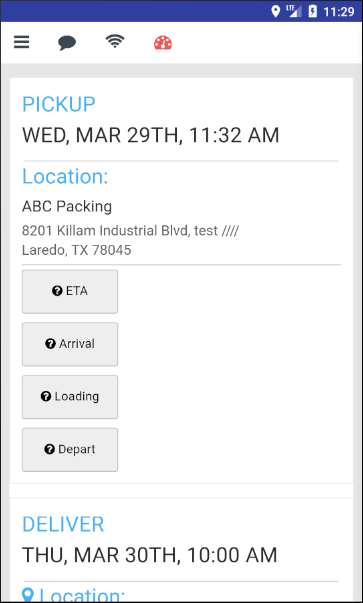
Task: Tap the battery charging status icon
Action: 313,12
